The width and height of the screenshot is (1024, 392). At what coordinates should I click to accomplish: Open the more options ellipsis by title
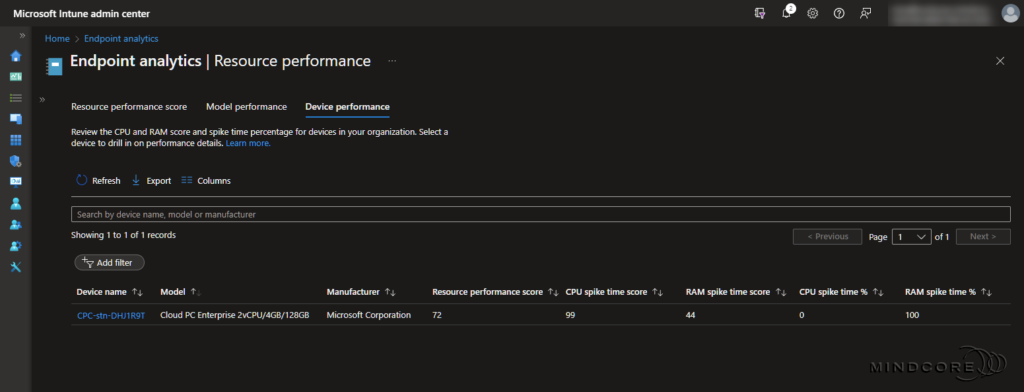392,61
